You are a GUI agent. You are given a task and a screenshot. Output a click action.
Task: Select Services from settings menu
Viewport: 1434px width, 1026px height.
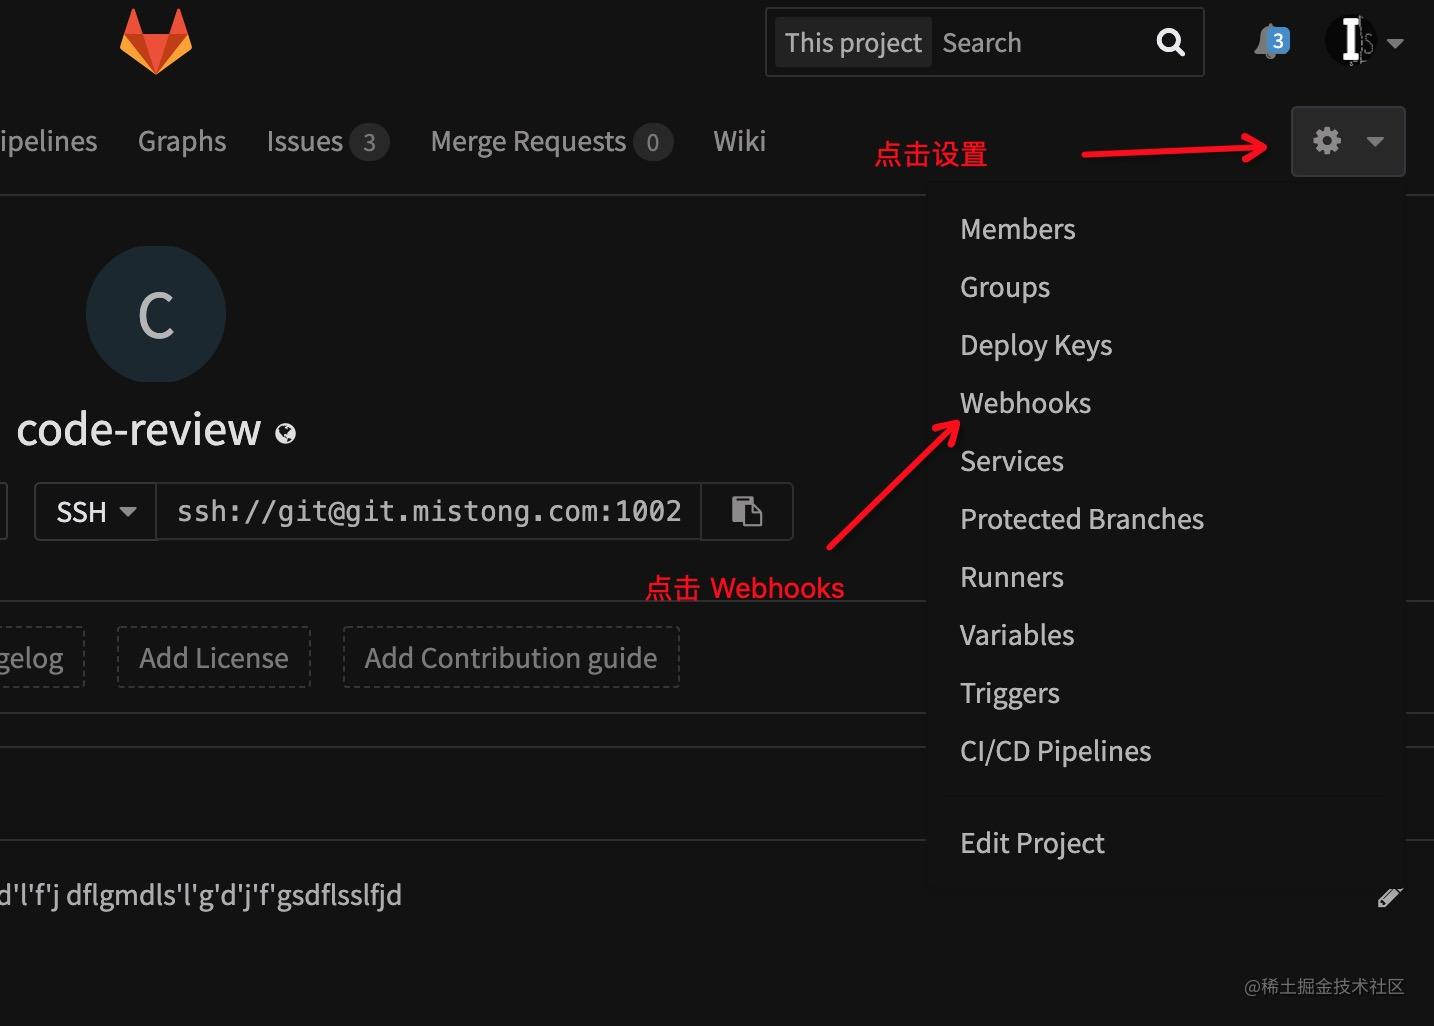click(1012, 461)
